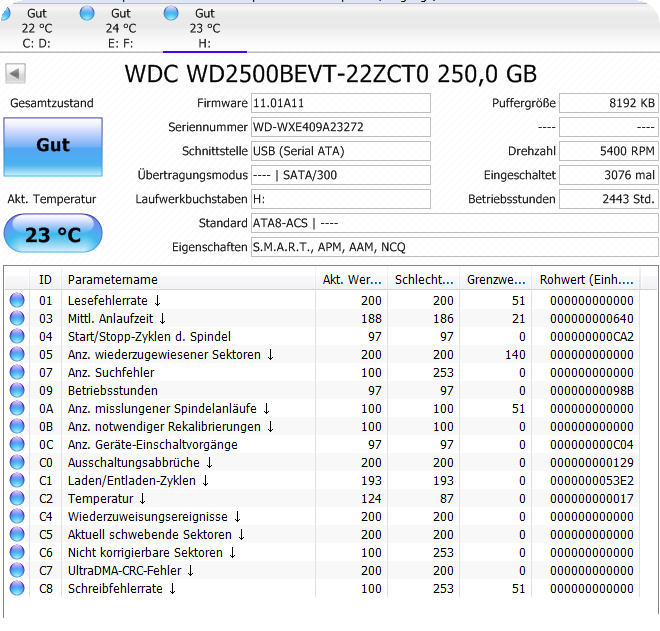Click raw value 000000000C04 of Geräte-Einschaltvorgänge

pos(592,445)
